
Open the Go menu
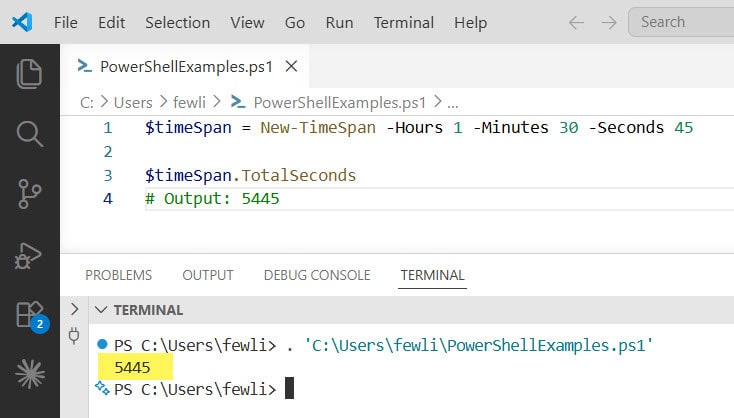click(295, 22)
